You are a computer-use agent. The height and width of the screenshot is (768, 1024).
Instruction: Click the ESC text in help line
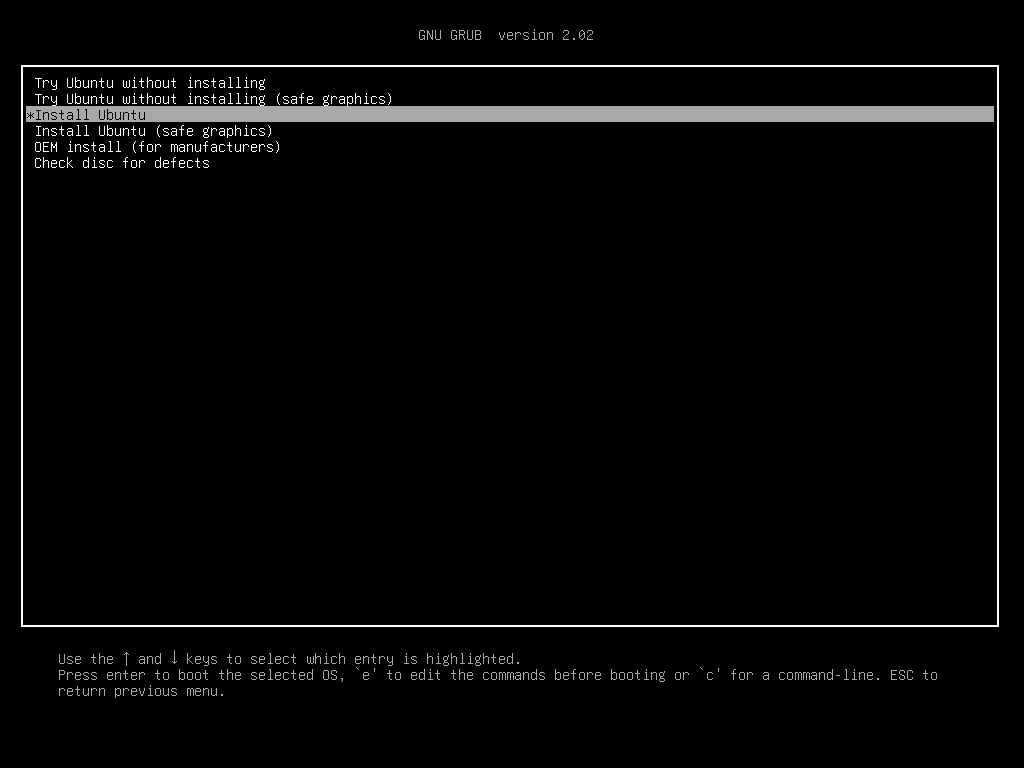[x=901, y=675]
